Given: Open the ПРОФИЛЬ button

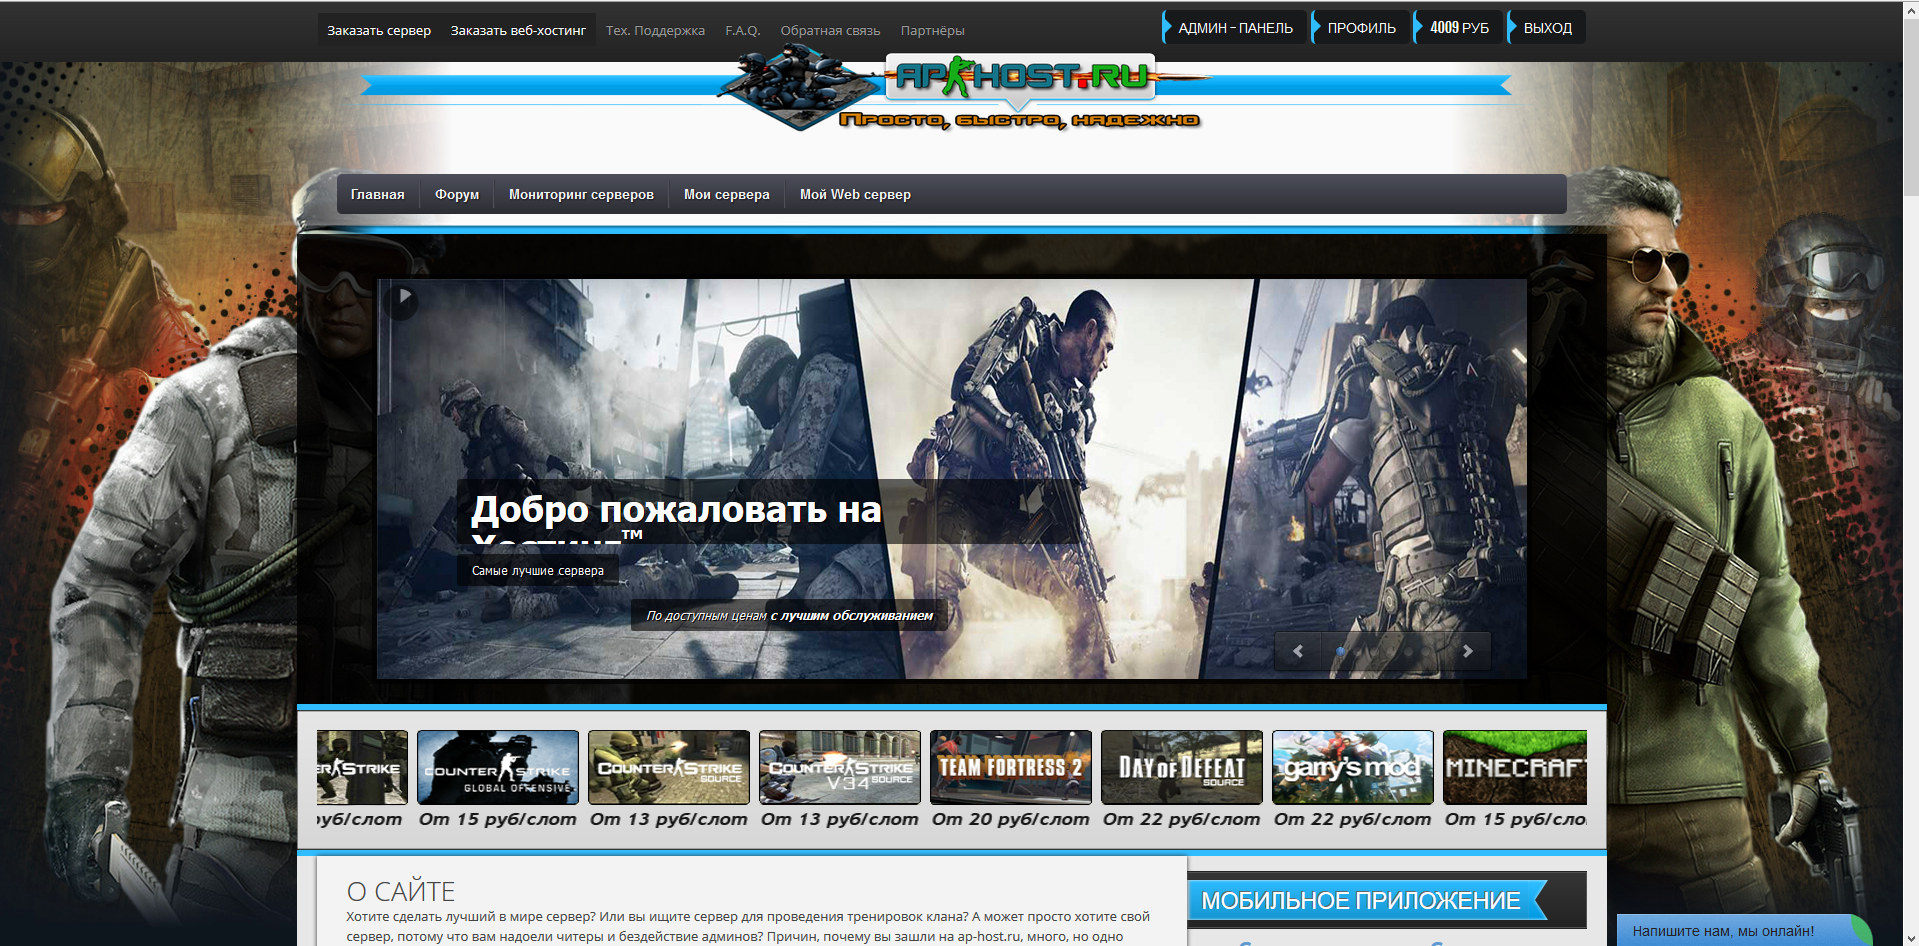Looking at the screenshot, I should pyautogui.click(x=1360, y=28).
